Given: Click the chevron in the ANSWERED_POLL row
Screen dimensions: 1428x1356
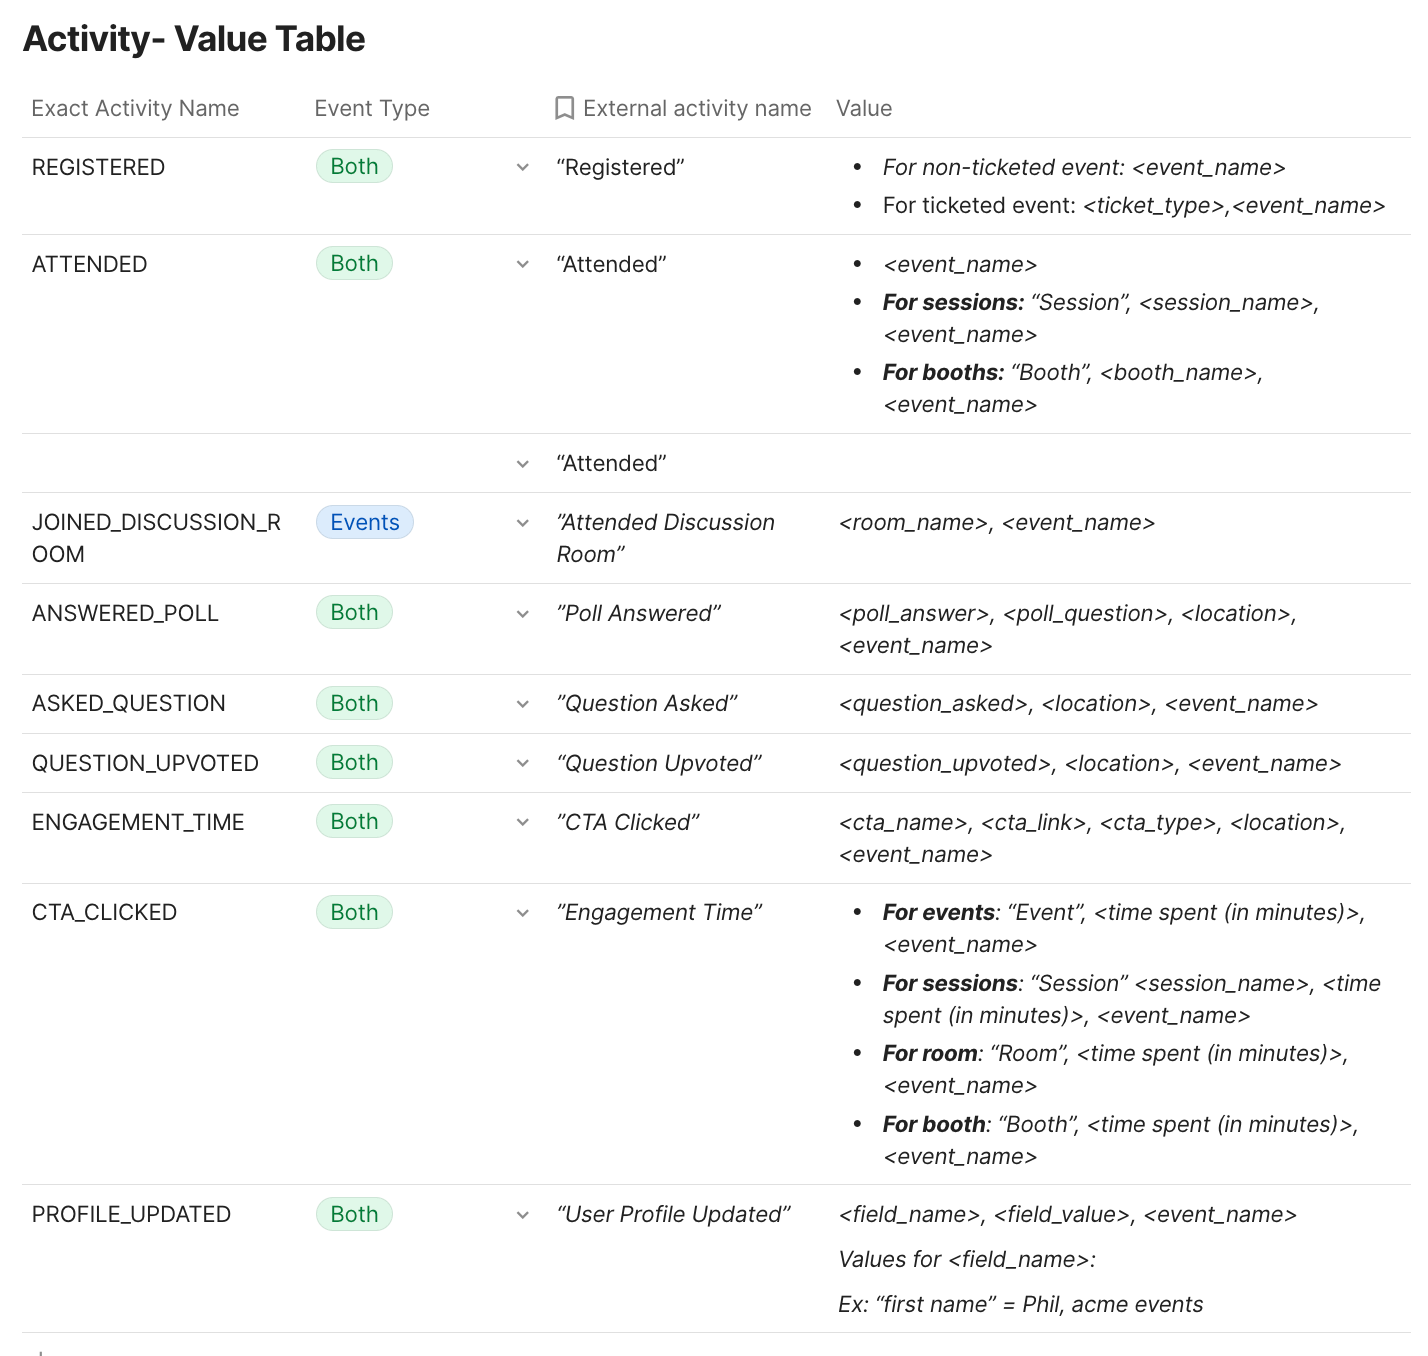Looking at the screenshot, I should [x=522, y=614].
